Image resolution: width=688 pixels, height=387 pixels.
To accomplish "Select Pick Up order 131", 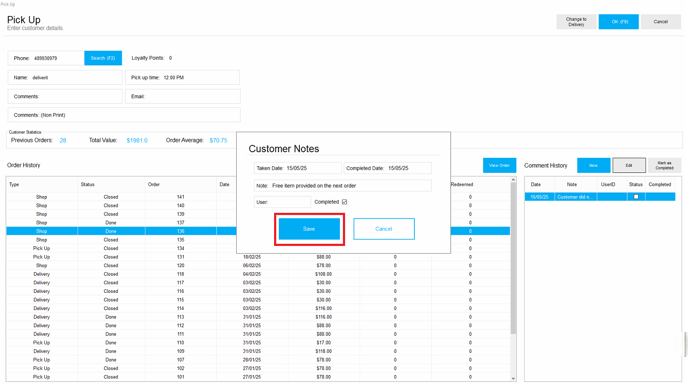I will 258,257.
